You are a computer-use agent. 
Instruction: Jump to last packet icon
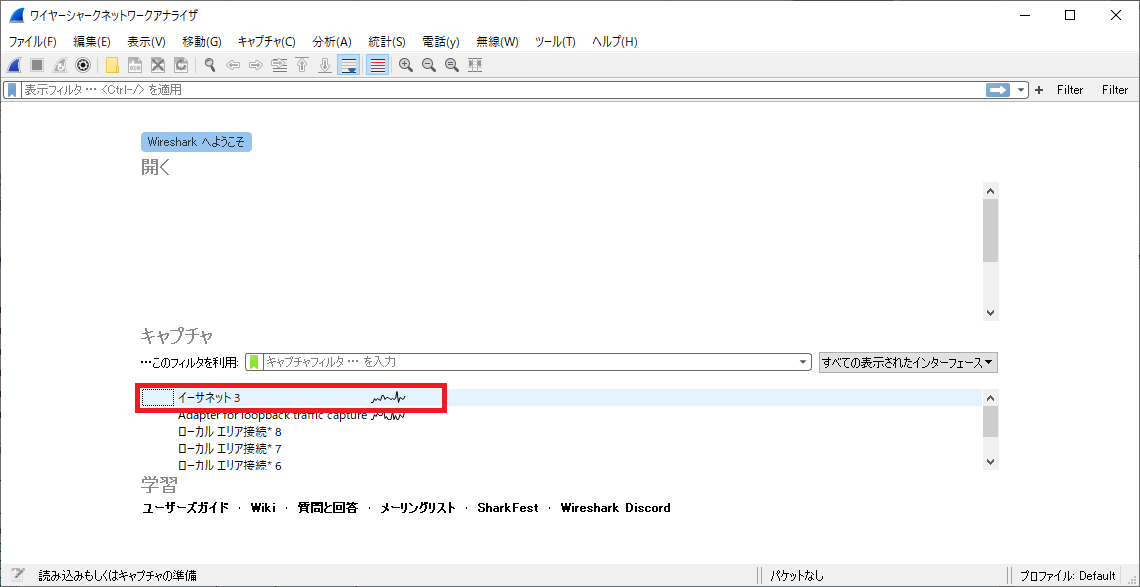point(325,65)
